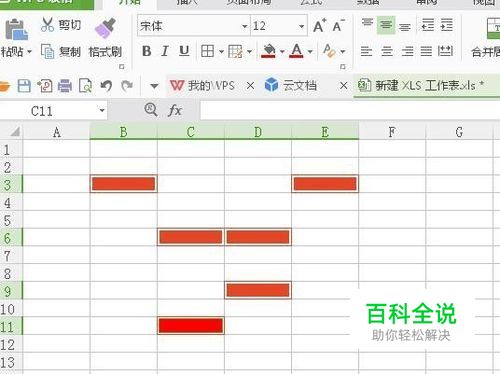Click the red filled cell D9

tap(258, 290)
